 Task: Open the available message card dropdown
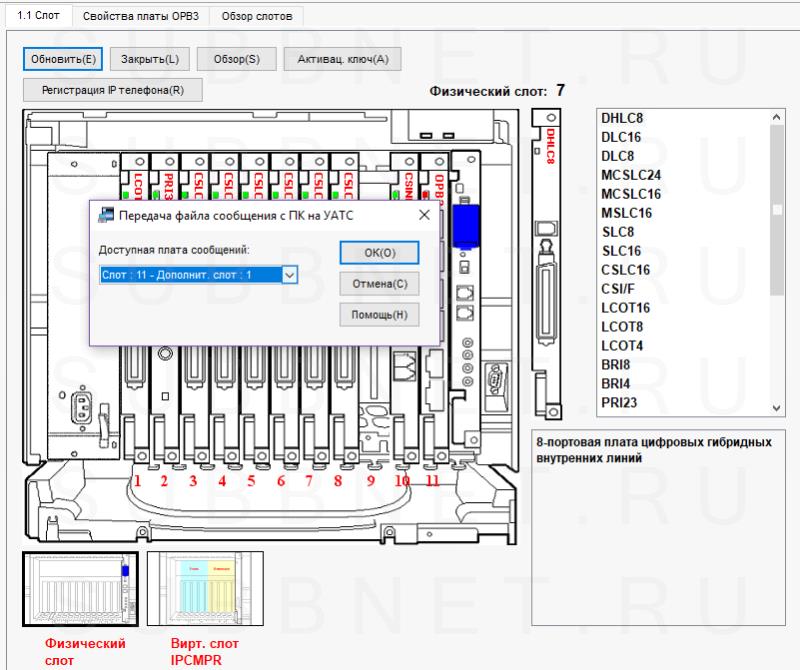[x=289, y=274]
